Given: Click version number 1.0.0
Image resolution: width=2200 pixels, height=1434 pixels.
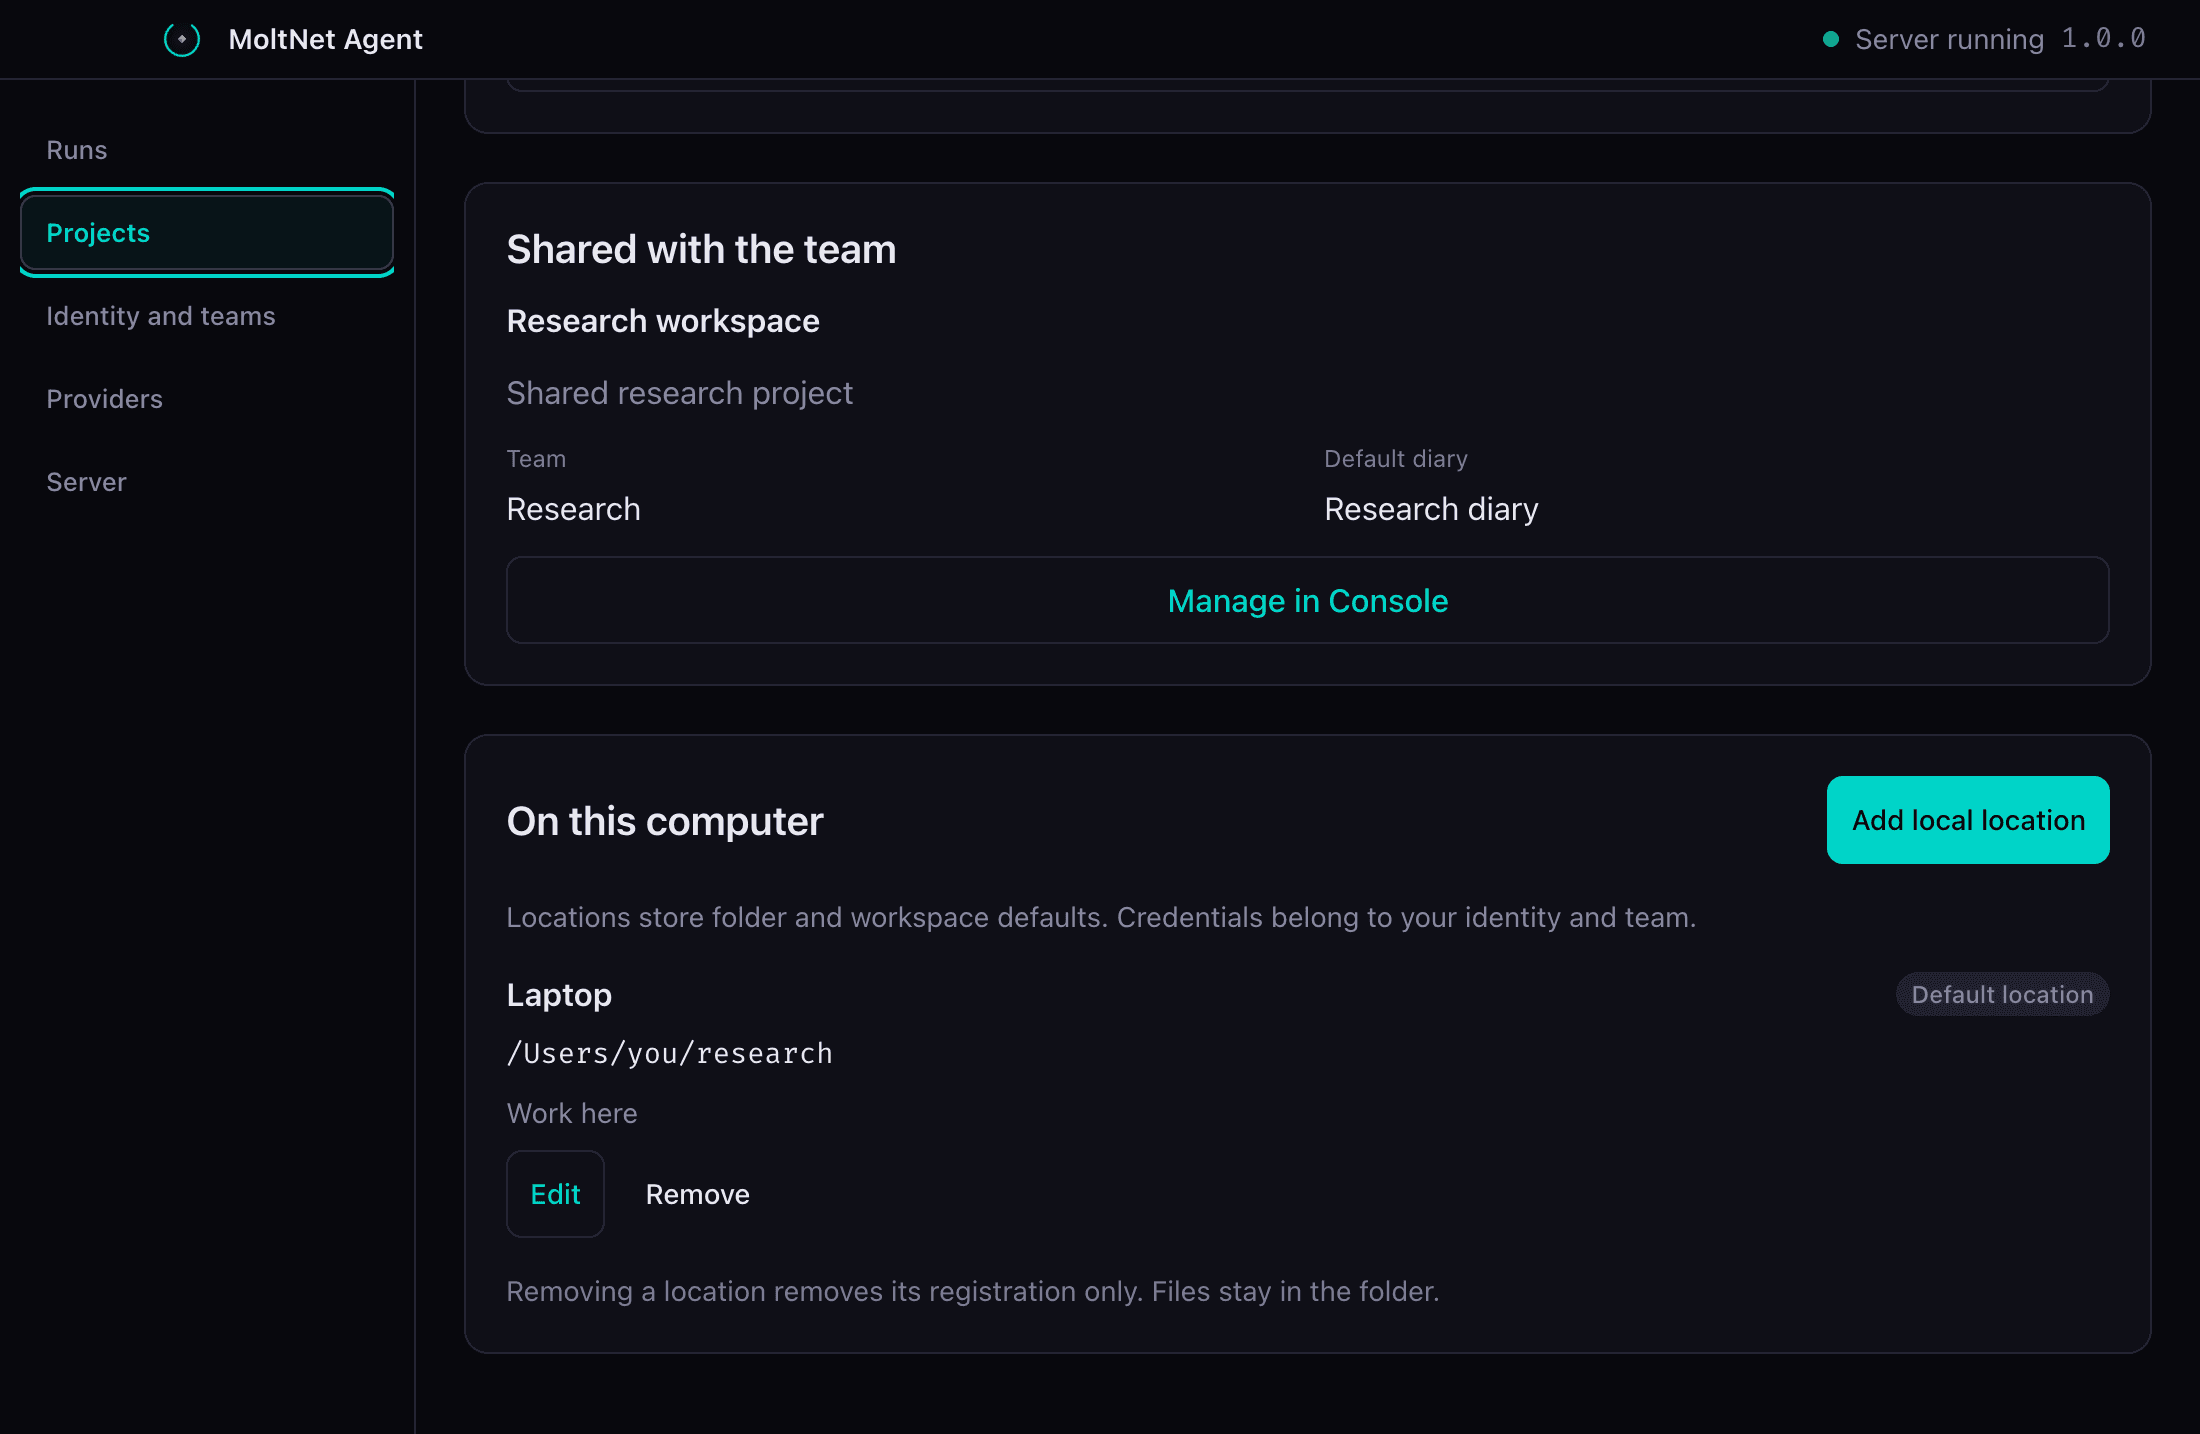Looking at the screenshot, I should click(x=2104, y=38).
